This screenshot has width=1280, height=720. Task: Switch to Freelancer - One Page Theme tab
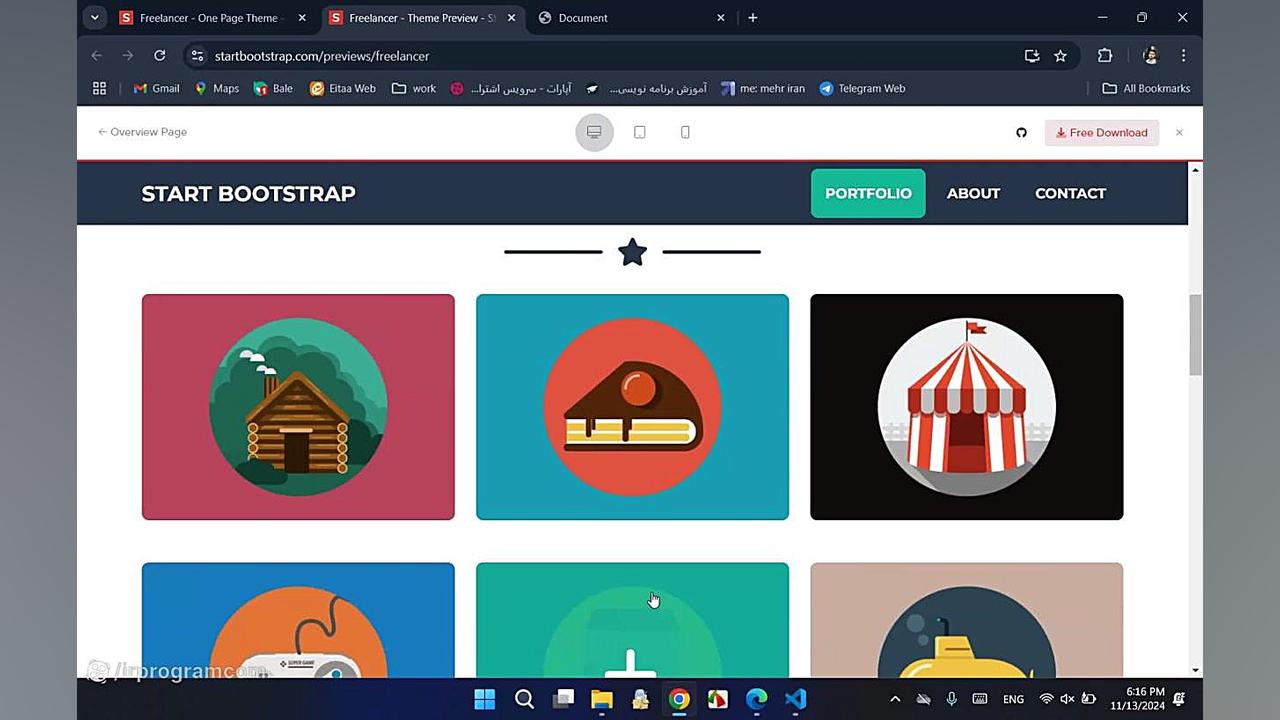tap(210, 18)
